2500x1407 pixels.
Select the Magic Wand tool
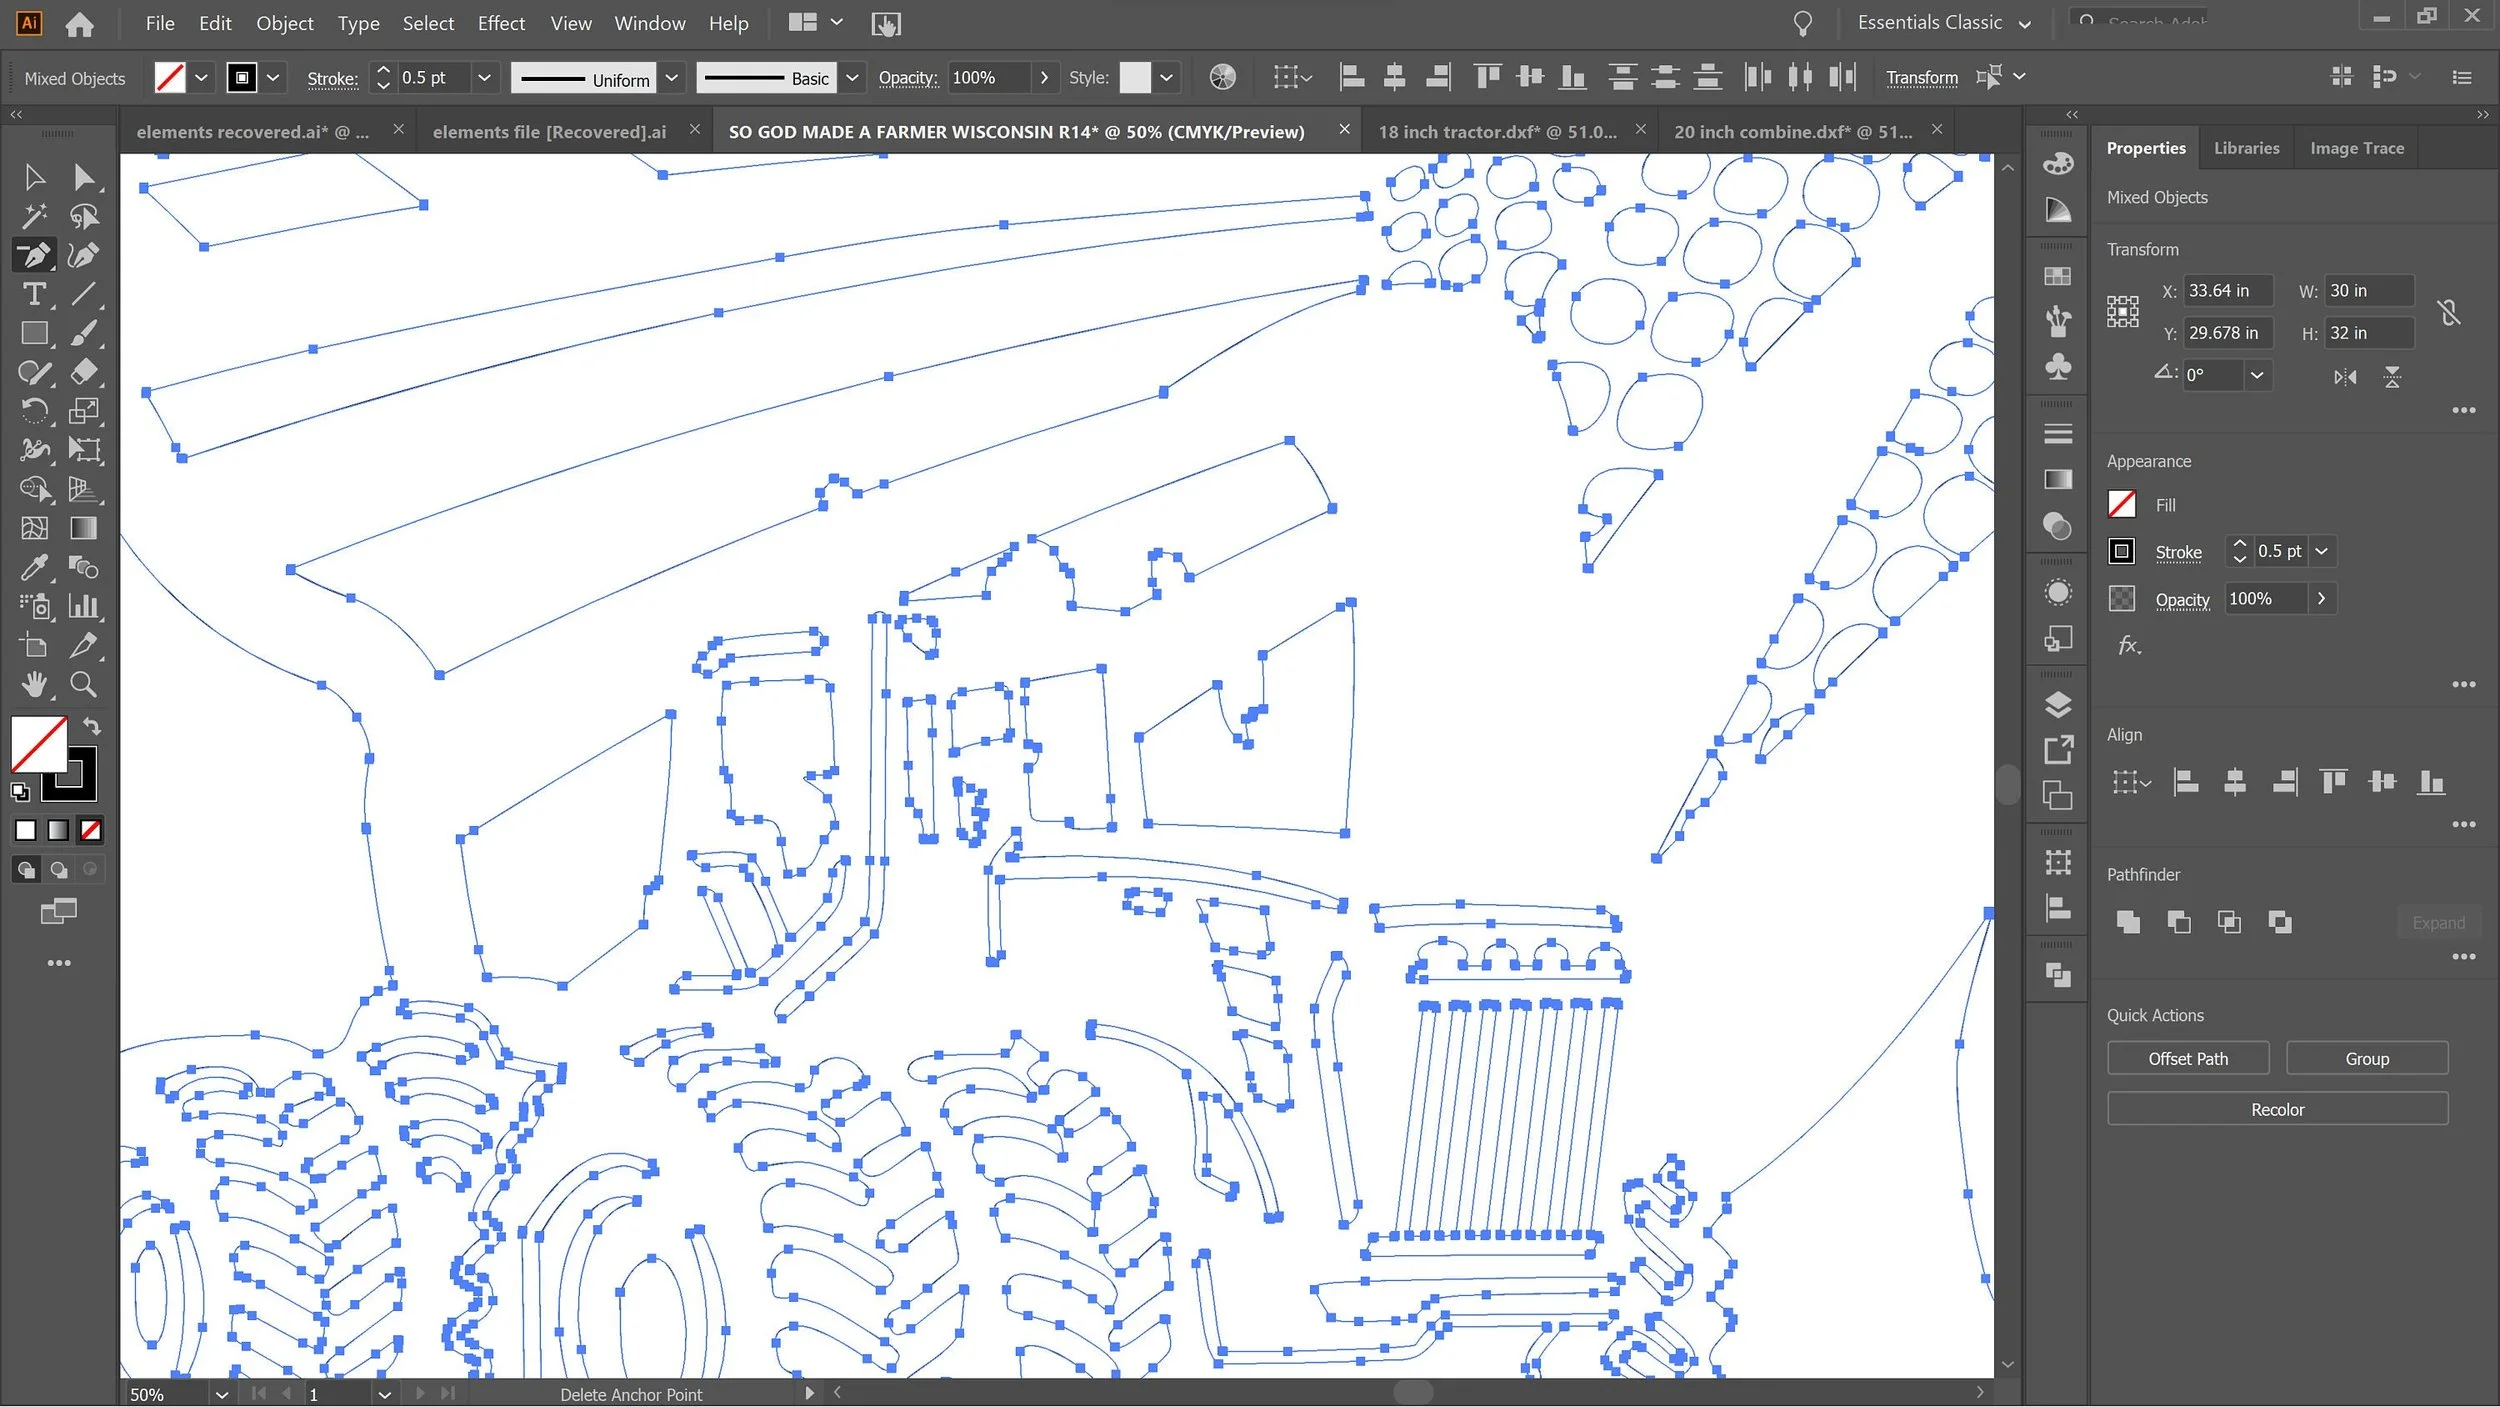click(34, 217)
